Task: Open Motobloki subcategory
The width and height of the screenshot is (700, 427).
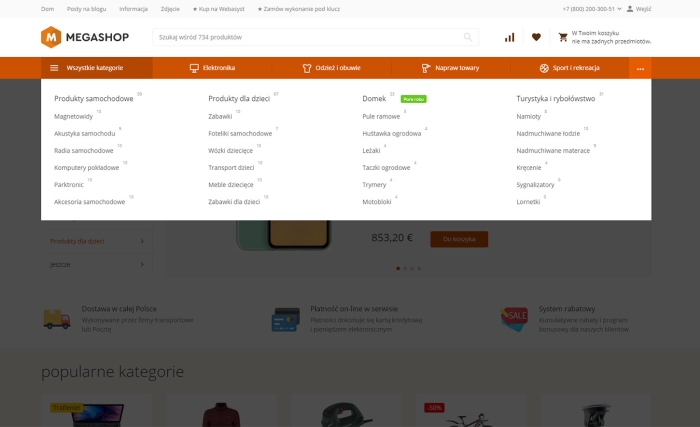Action: coord(377,202)
